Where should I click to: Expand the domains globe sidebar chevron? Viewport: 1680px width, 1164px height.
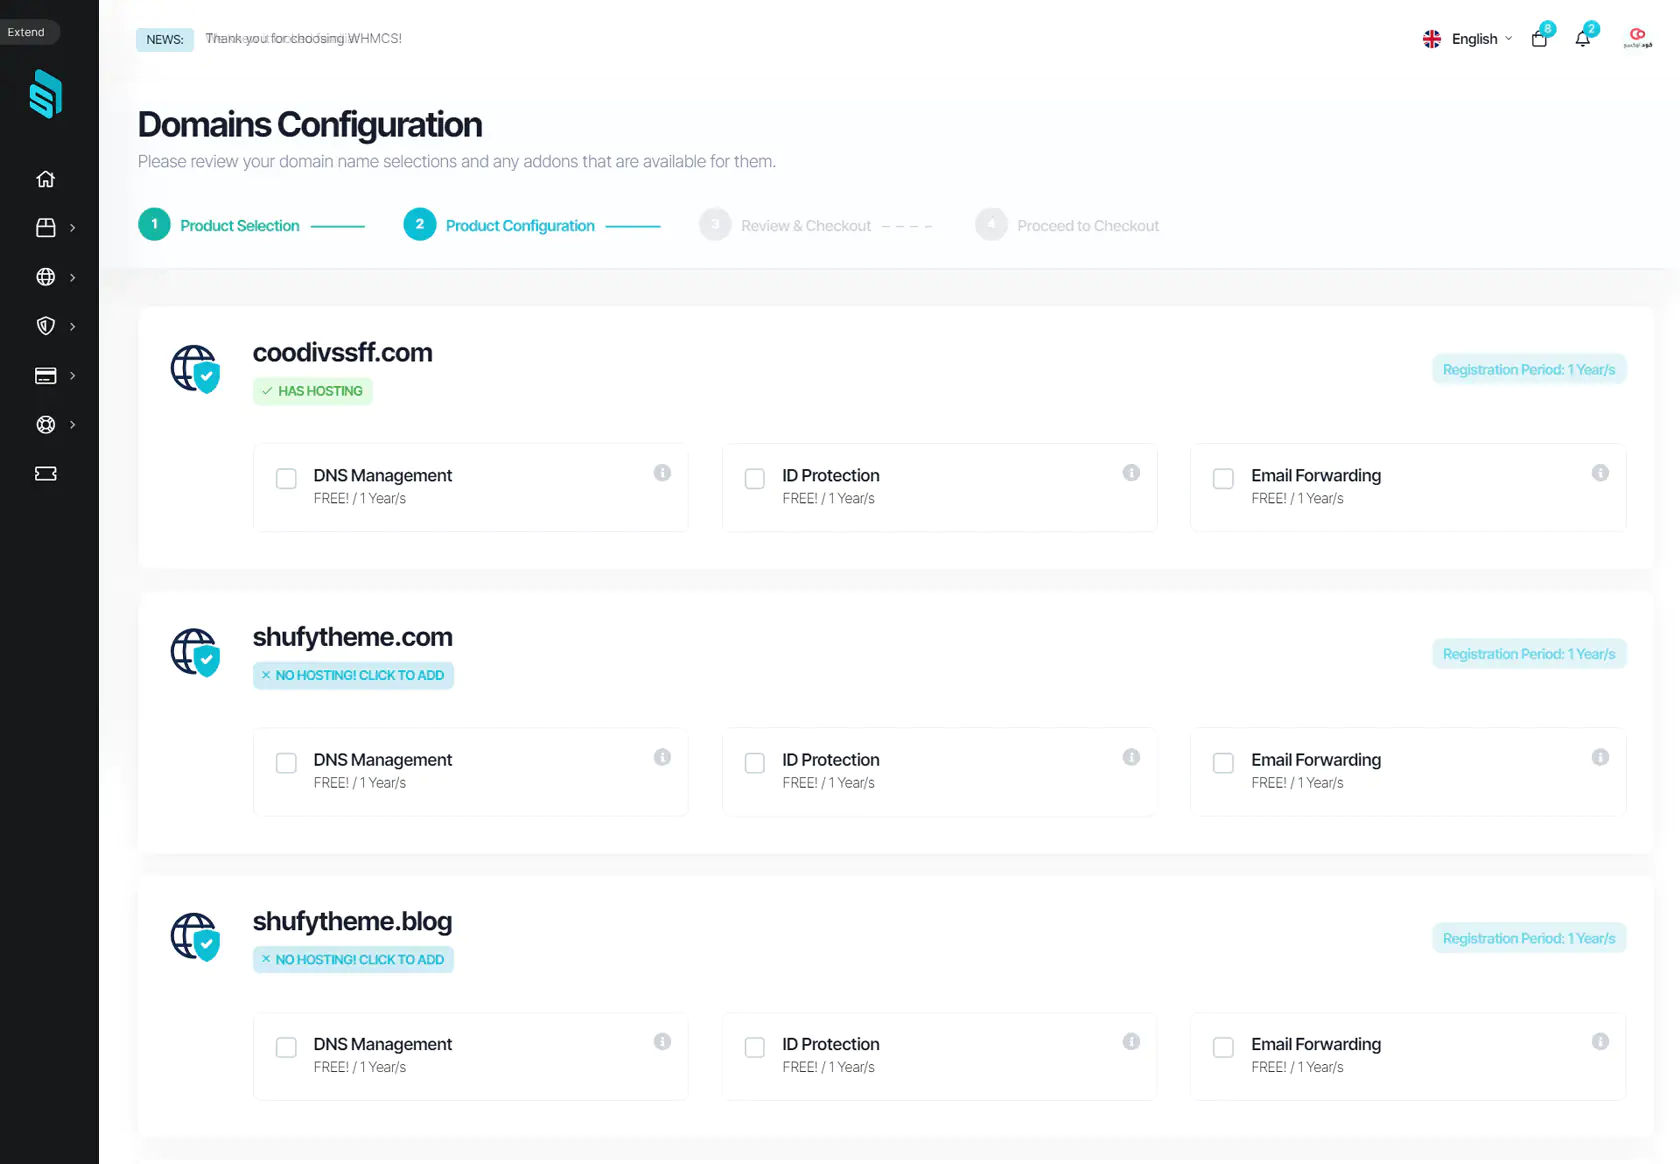[x=72, y=277]
